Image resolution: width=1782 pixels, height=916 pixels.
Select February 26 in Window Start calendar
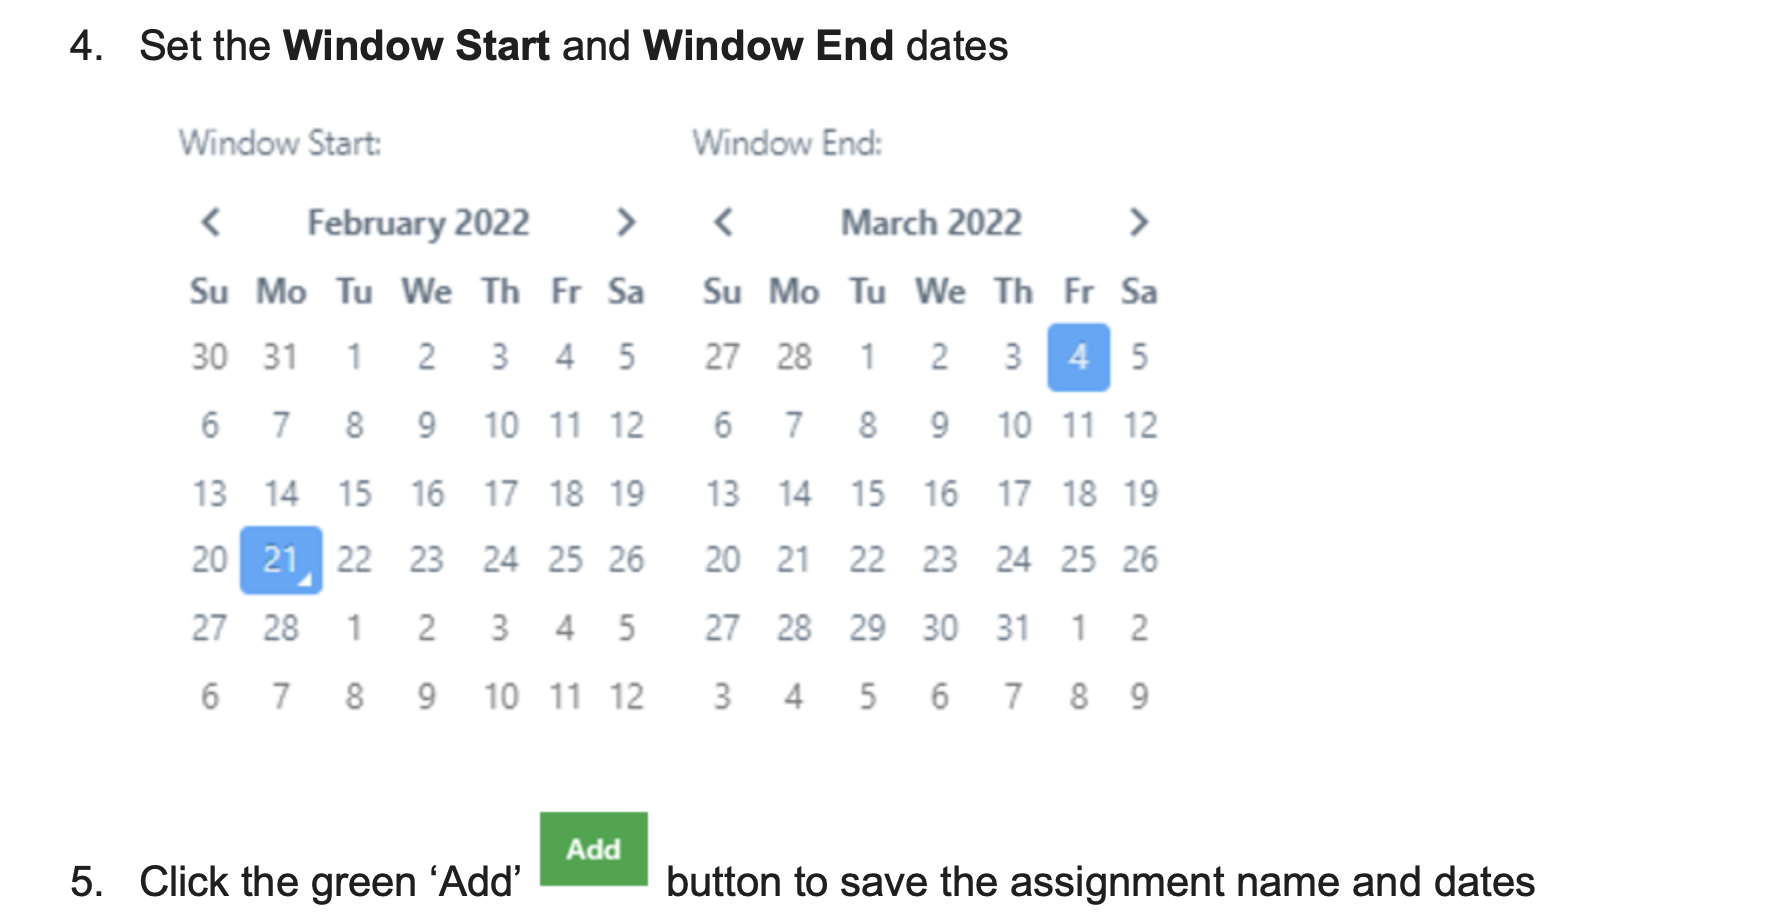click(x=627, y=560)
